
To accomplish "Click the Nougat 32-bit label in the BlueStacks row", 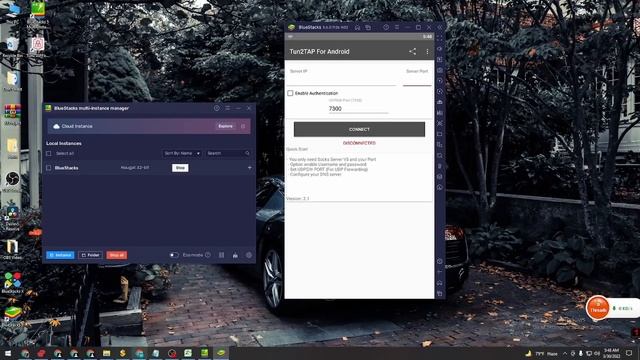I will point(135,168).
